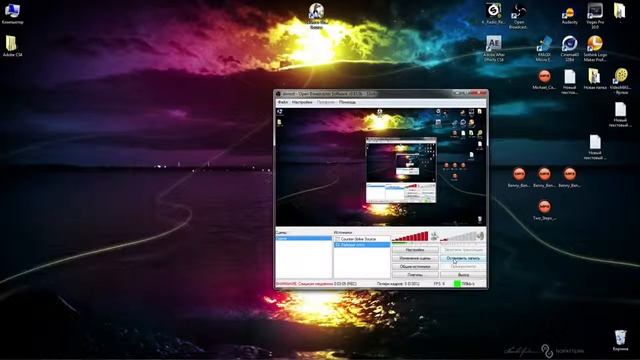Viewport: 640px width, 360px height.
Task: Select the Counter Strike Source row
Action: [362, 239]
